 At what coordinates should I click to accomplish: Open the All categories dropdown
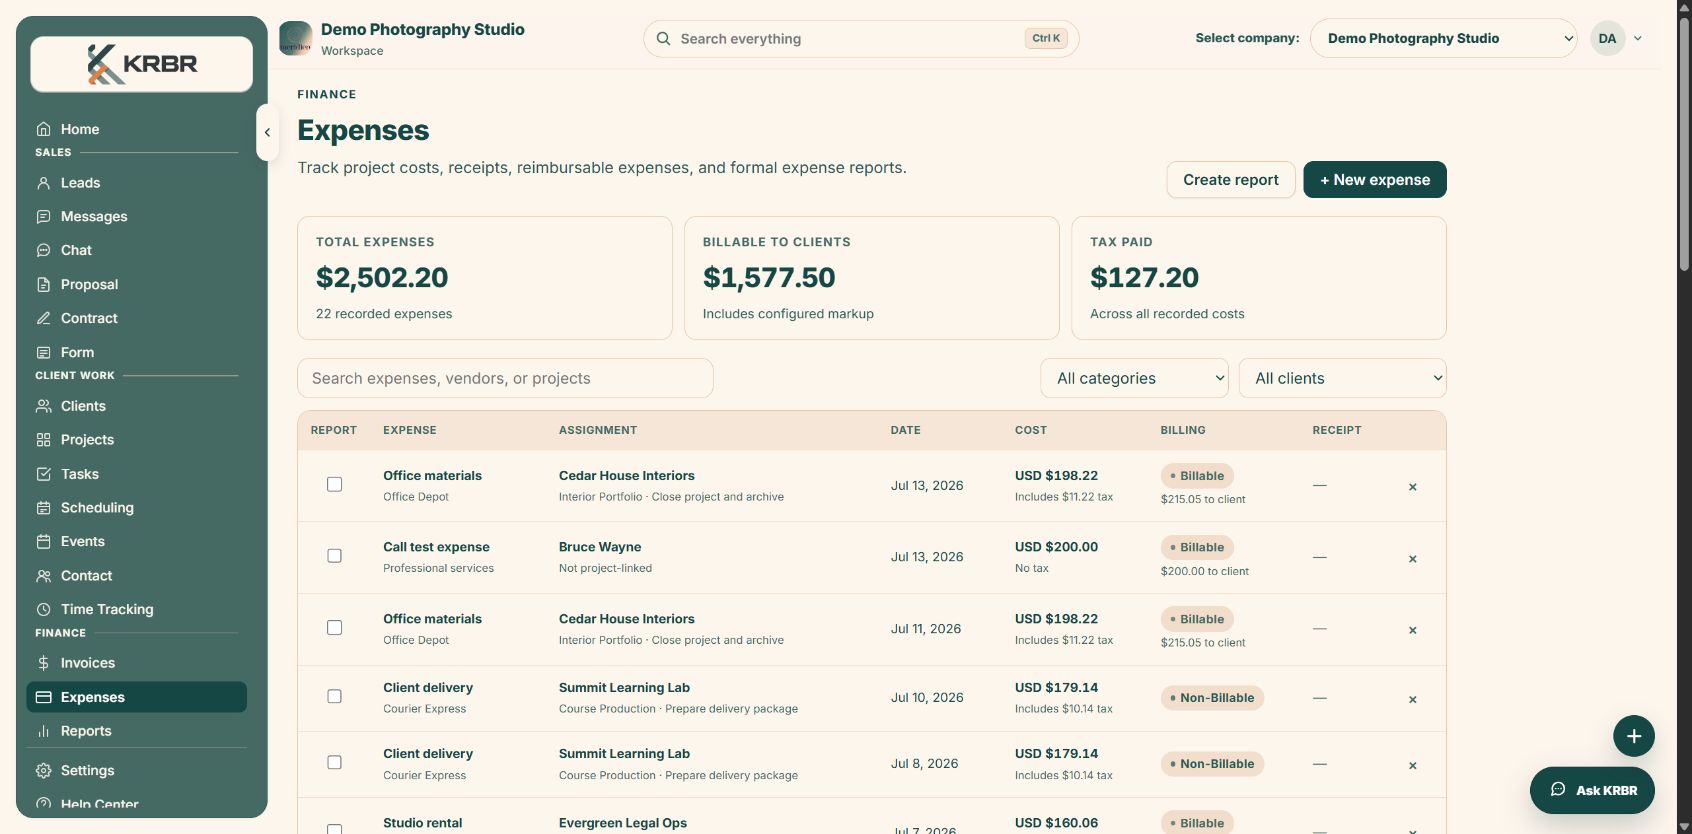pos(1135,378)
